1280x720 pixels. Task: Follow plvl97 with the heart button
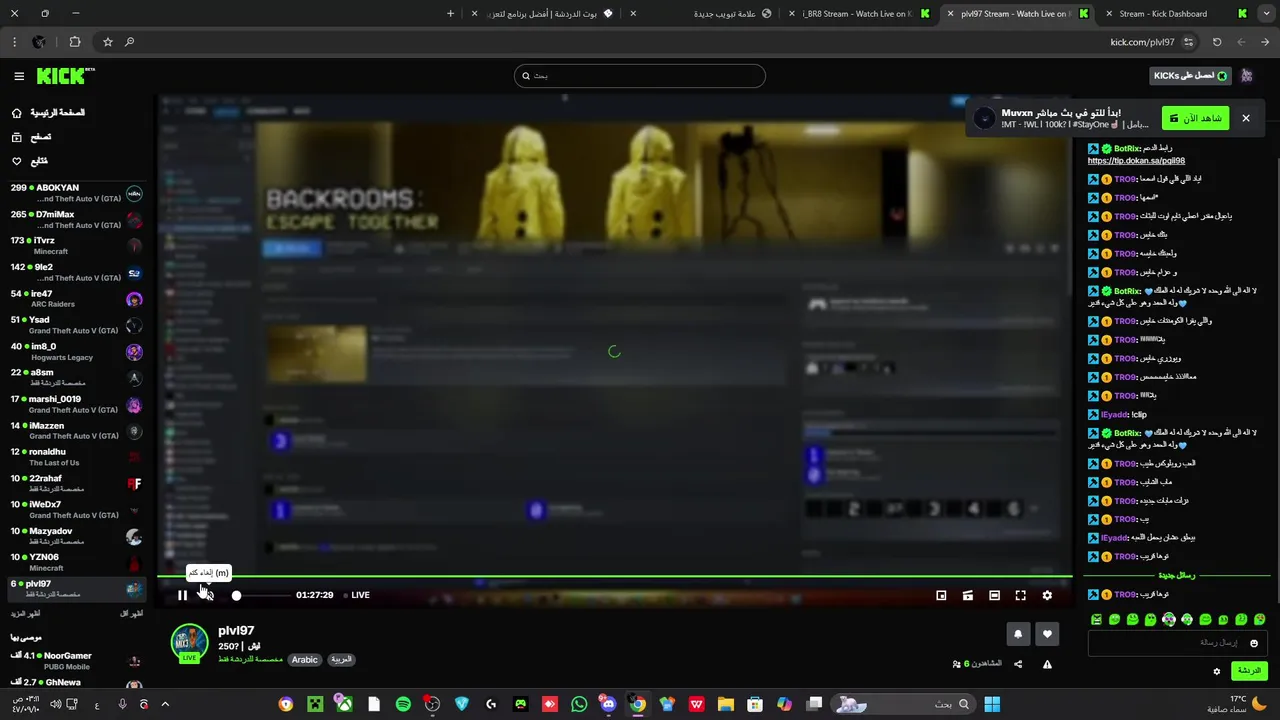coord(1047,633)
